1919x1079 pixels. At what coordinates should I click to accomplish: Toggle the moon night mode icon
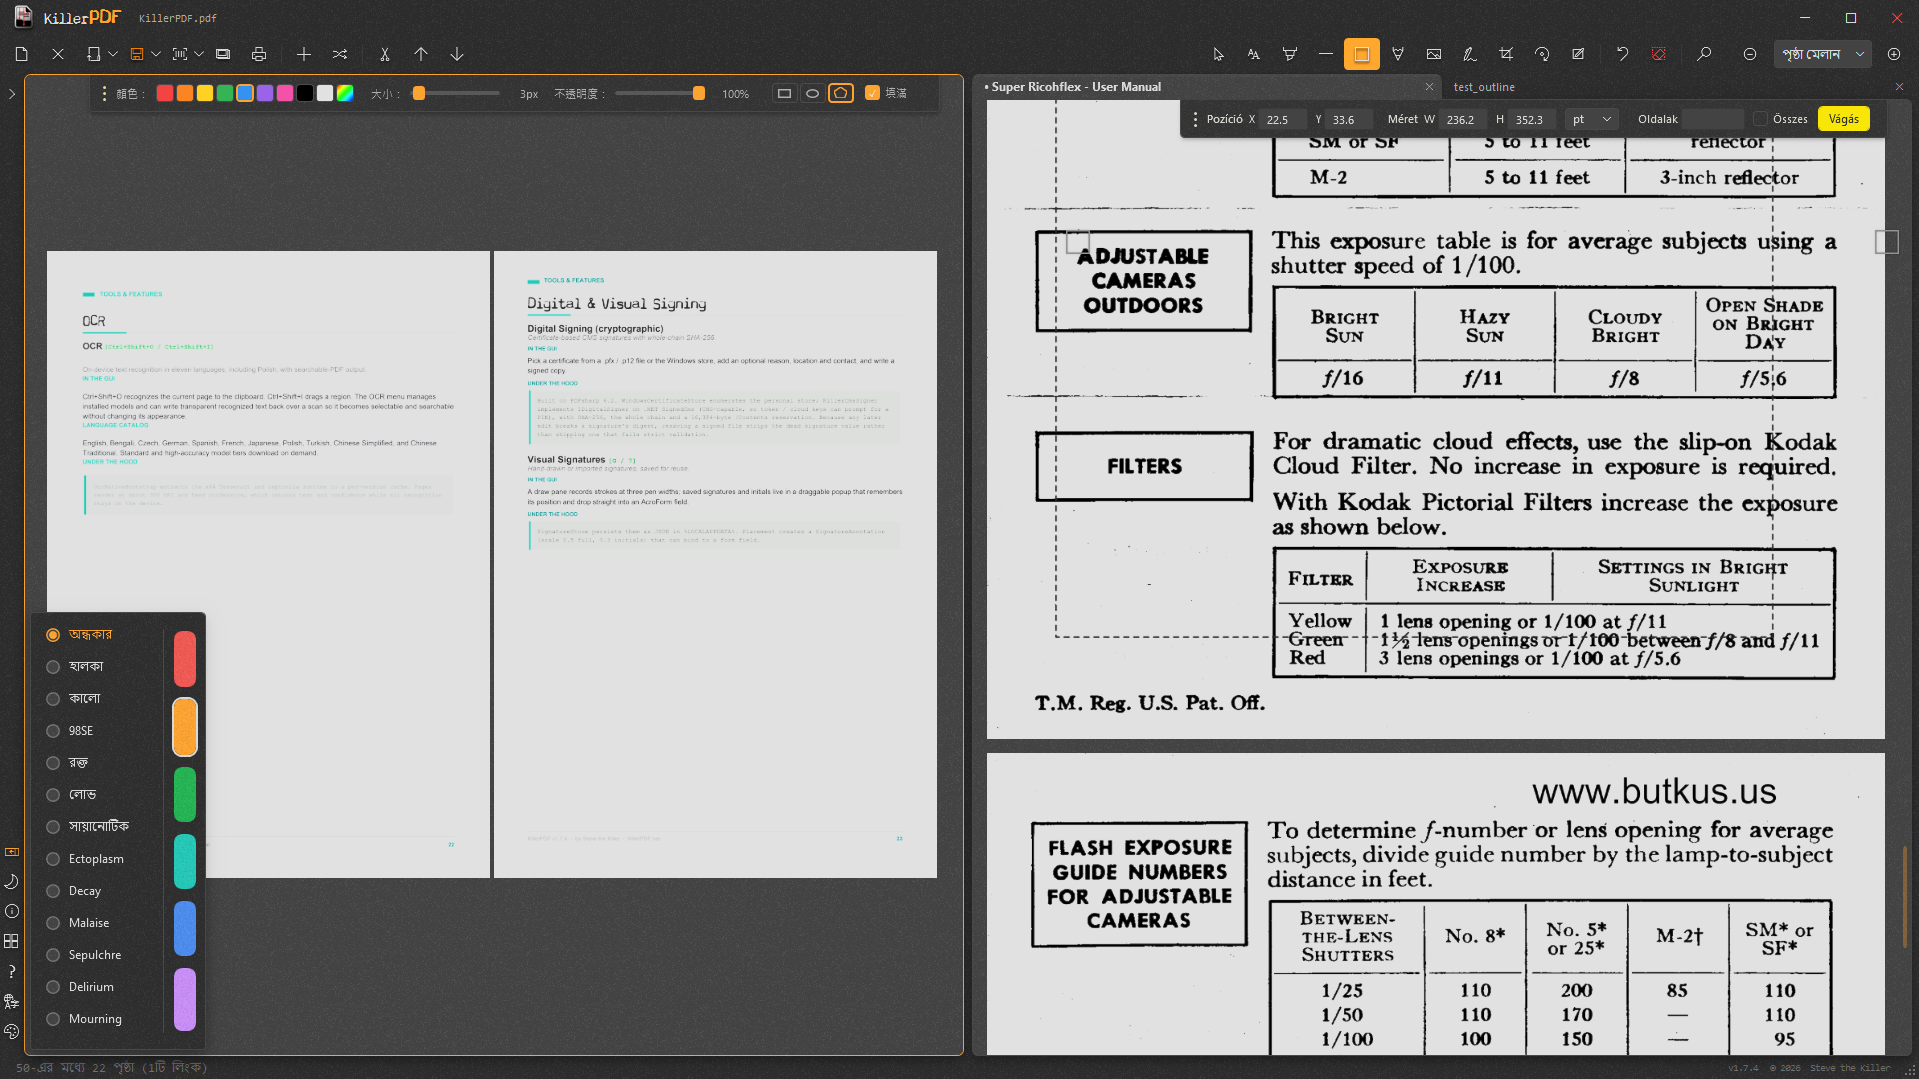click(12, 881)
